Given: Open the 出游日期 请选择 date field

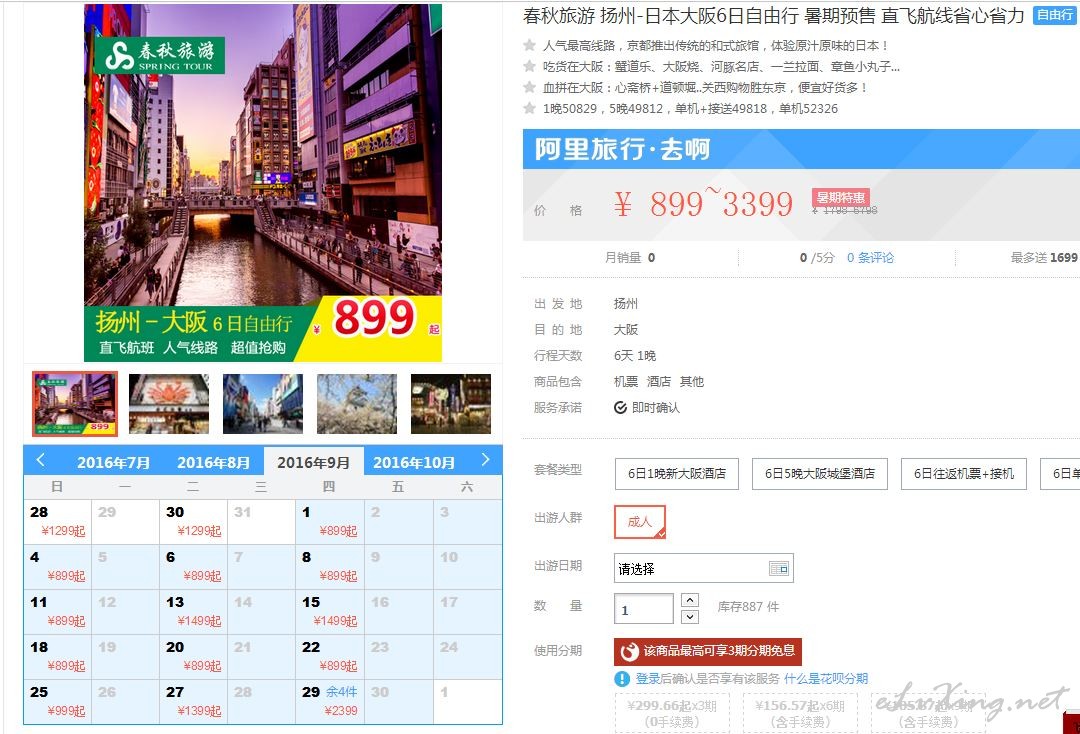Looking at the screenshot, I should click(703, 569).
